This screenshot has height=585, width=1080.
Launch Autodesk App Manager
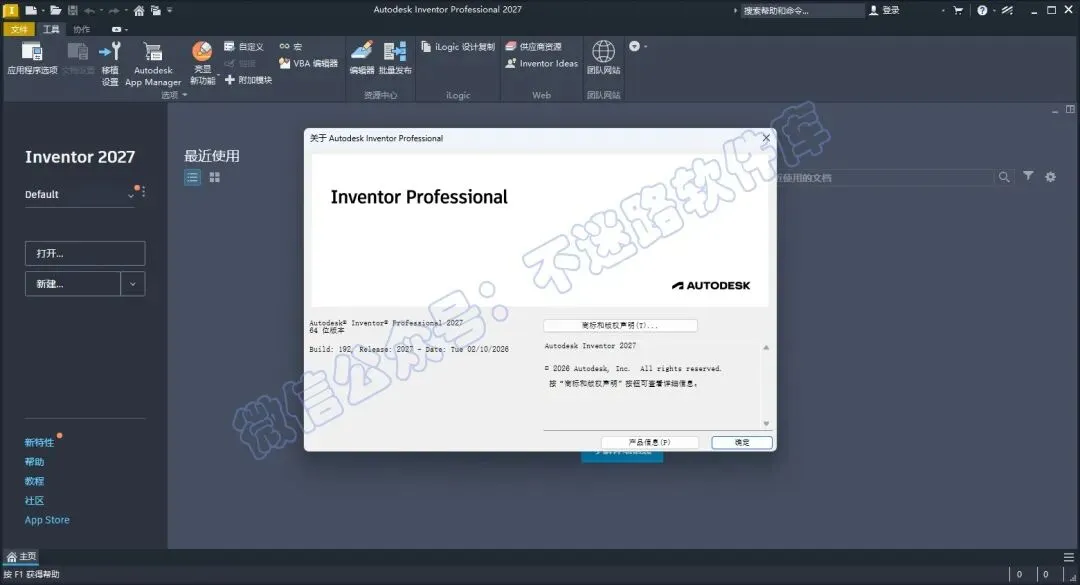pos(153,64)
